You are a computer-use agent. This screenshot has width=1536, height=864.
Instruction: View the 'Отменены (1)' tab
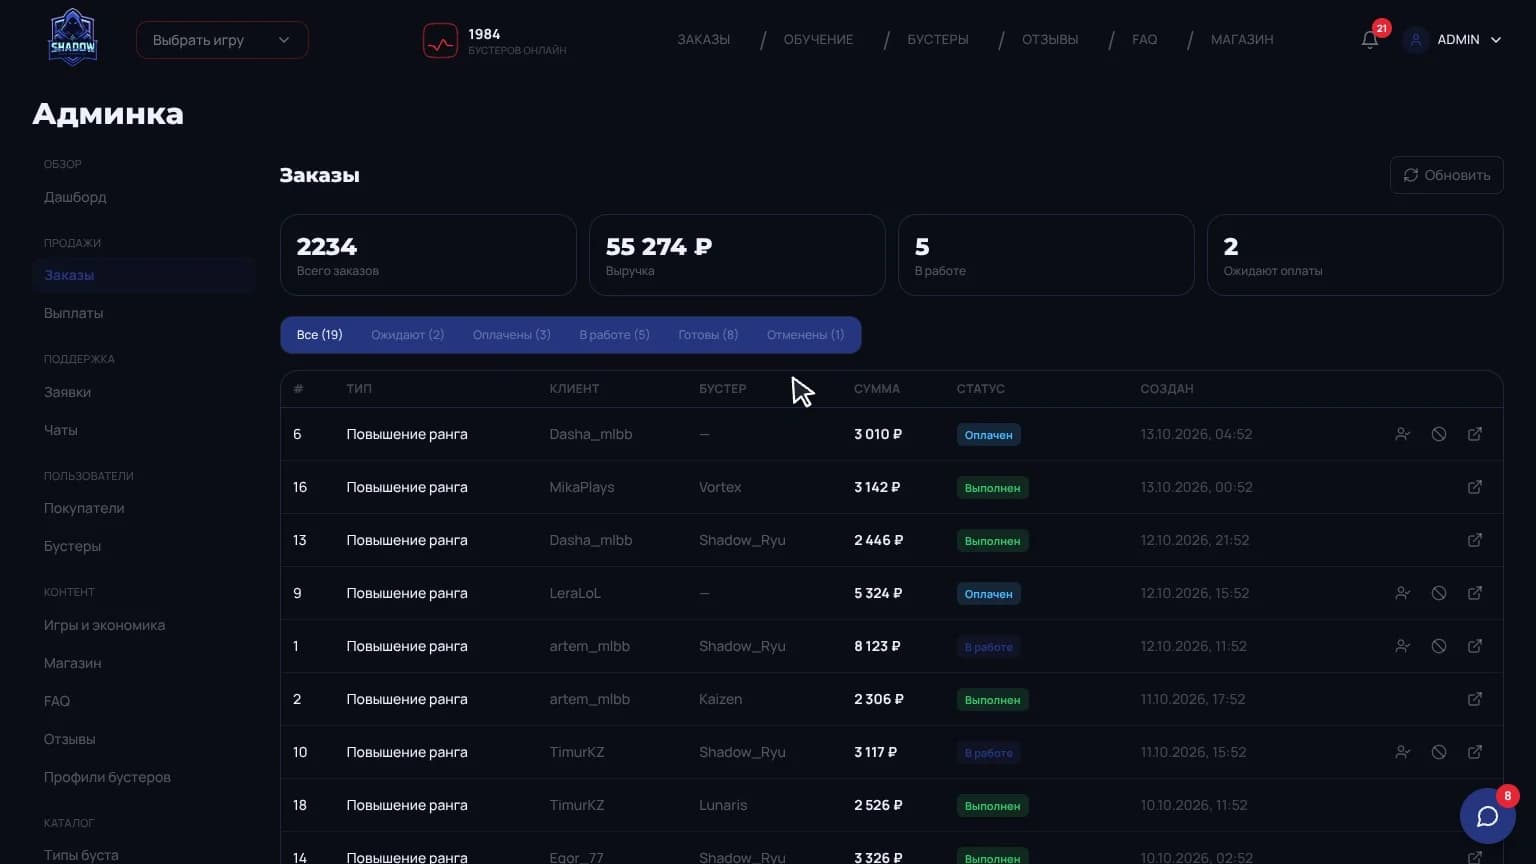click(x=805, y=335)
